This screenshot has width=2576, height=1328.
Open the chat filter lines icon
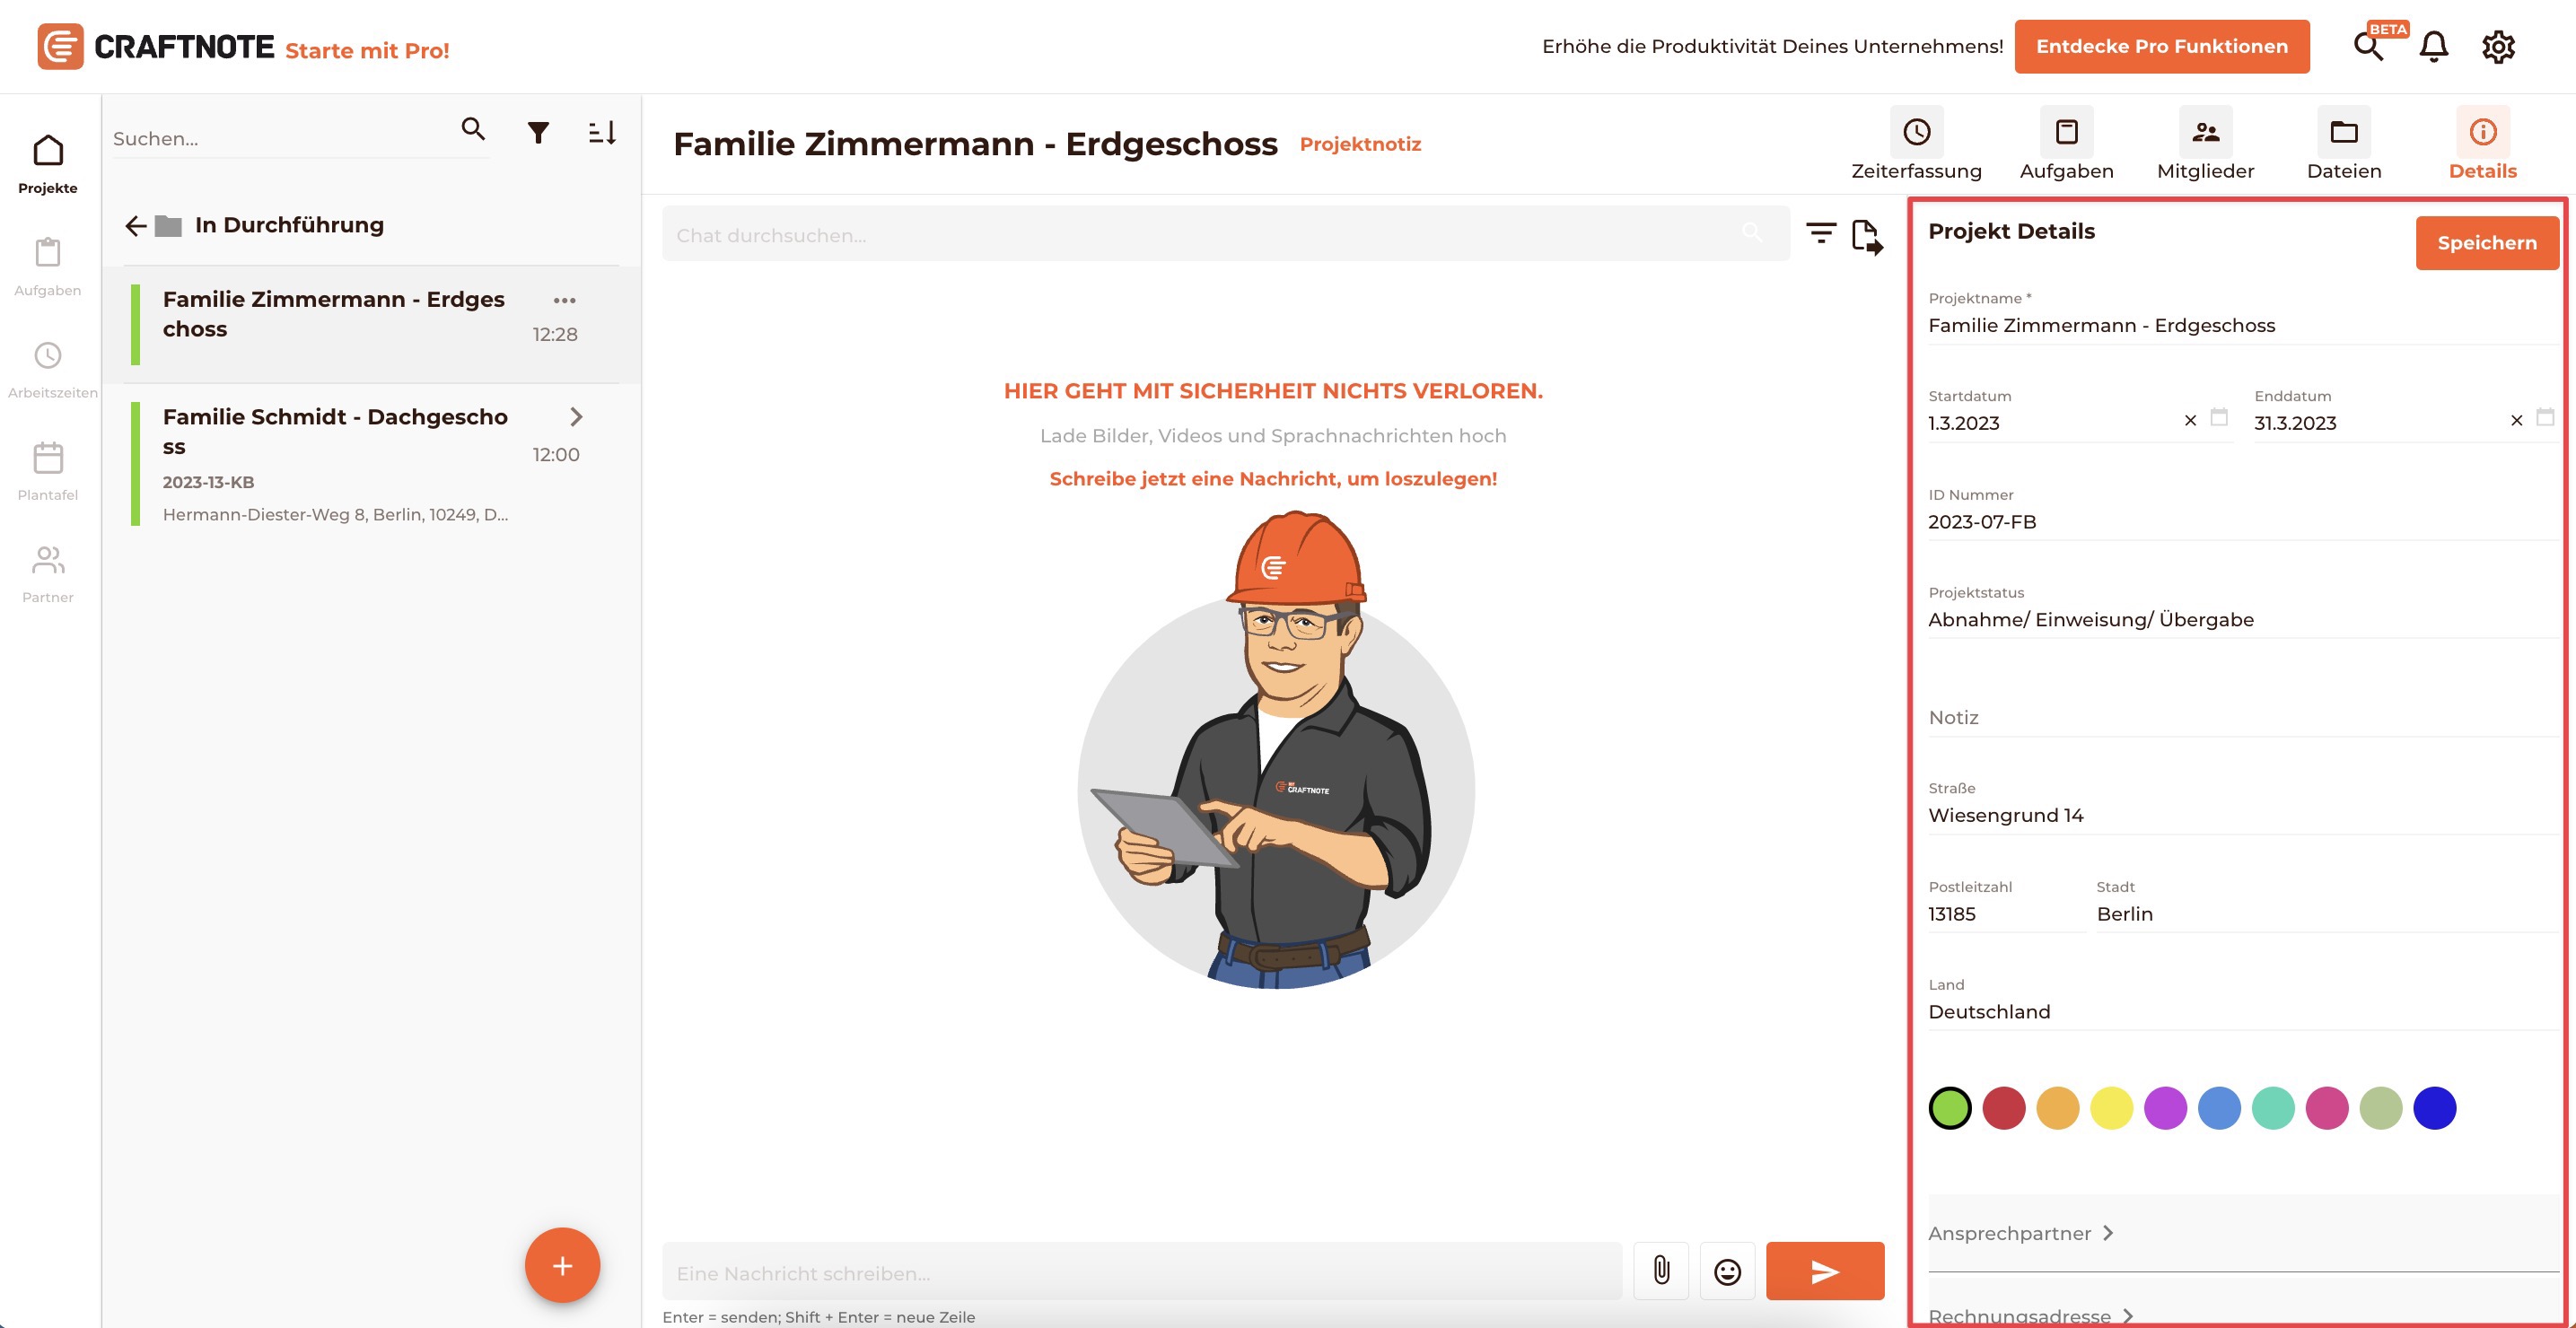[1821, 233]
